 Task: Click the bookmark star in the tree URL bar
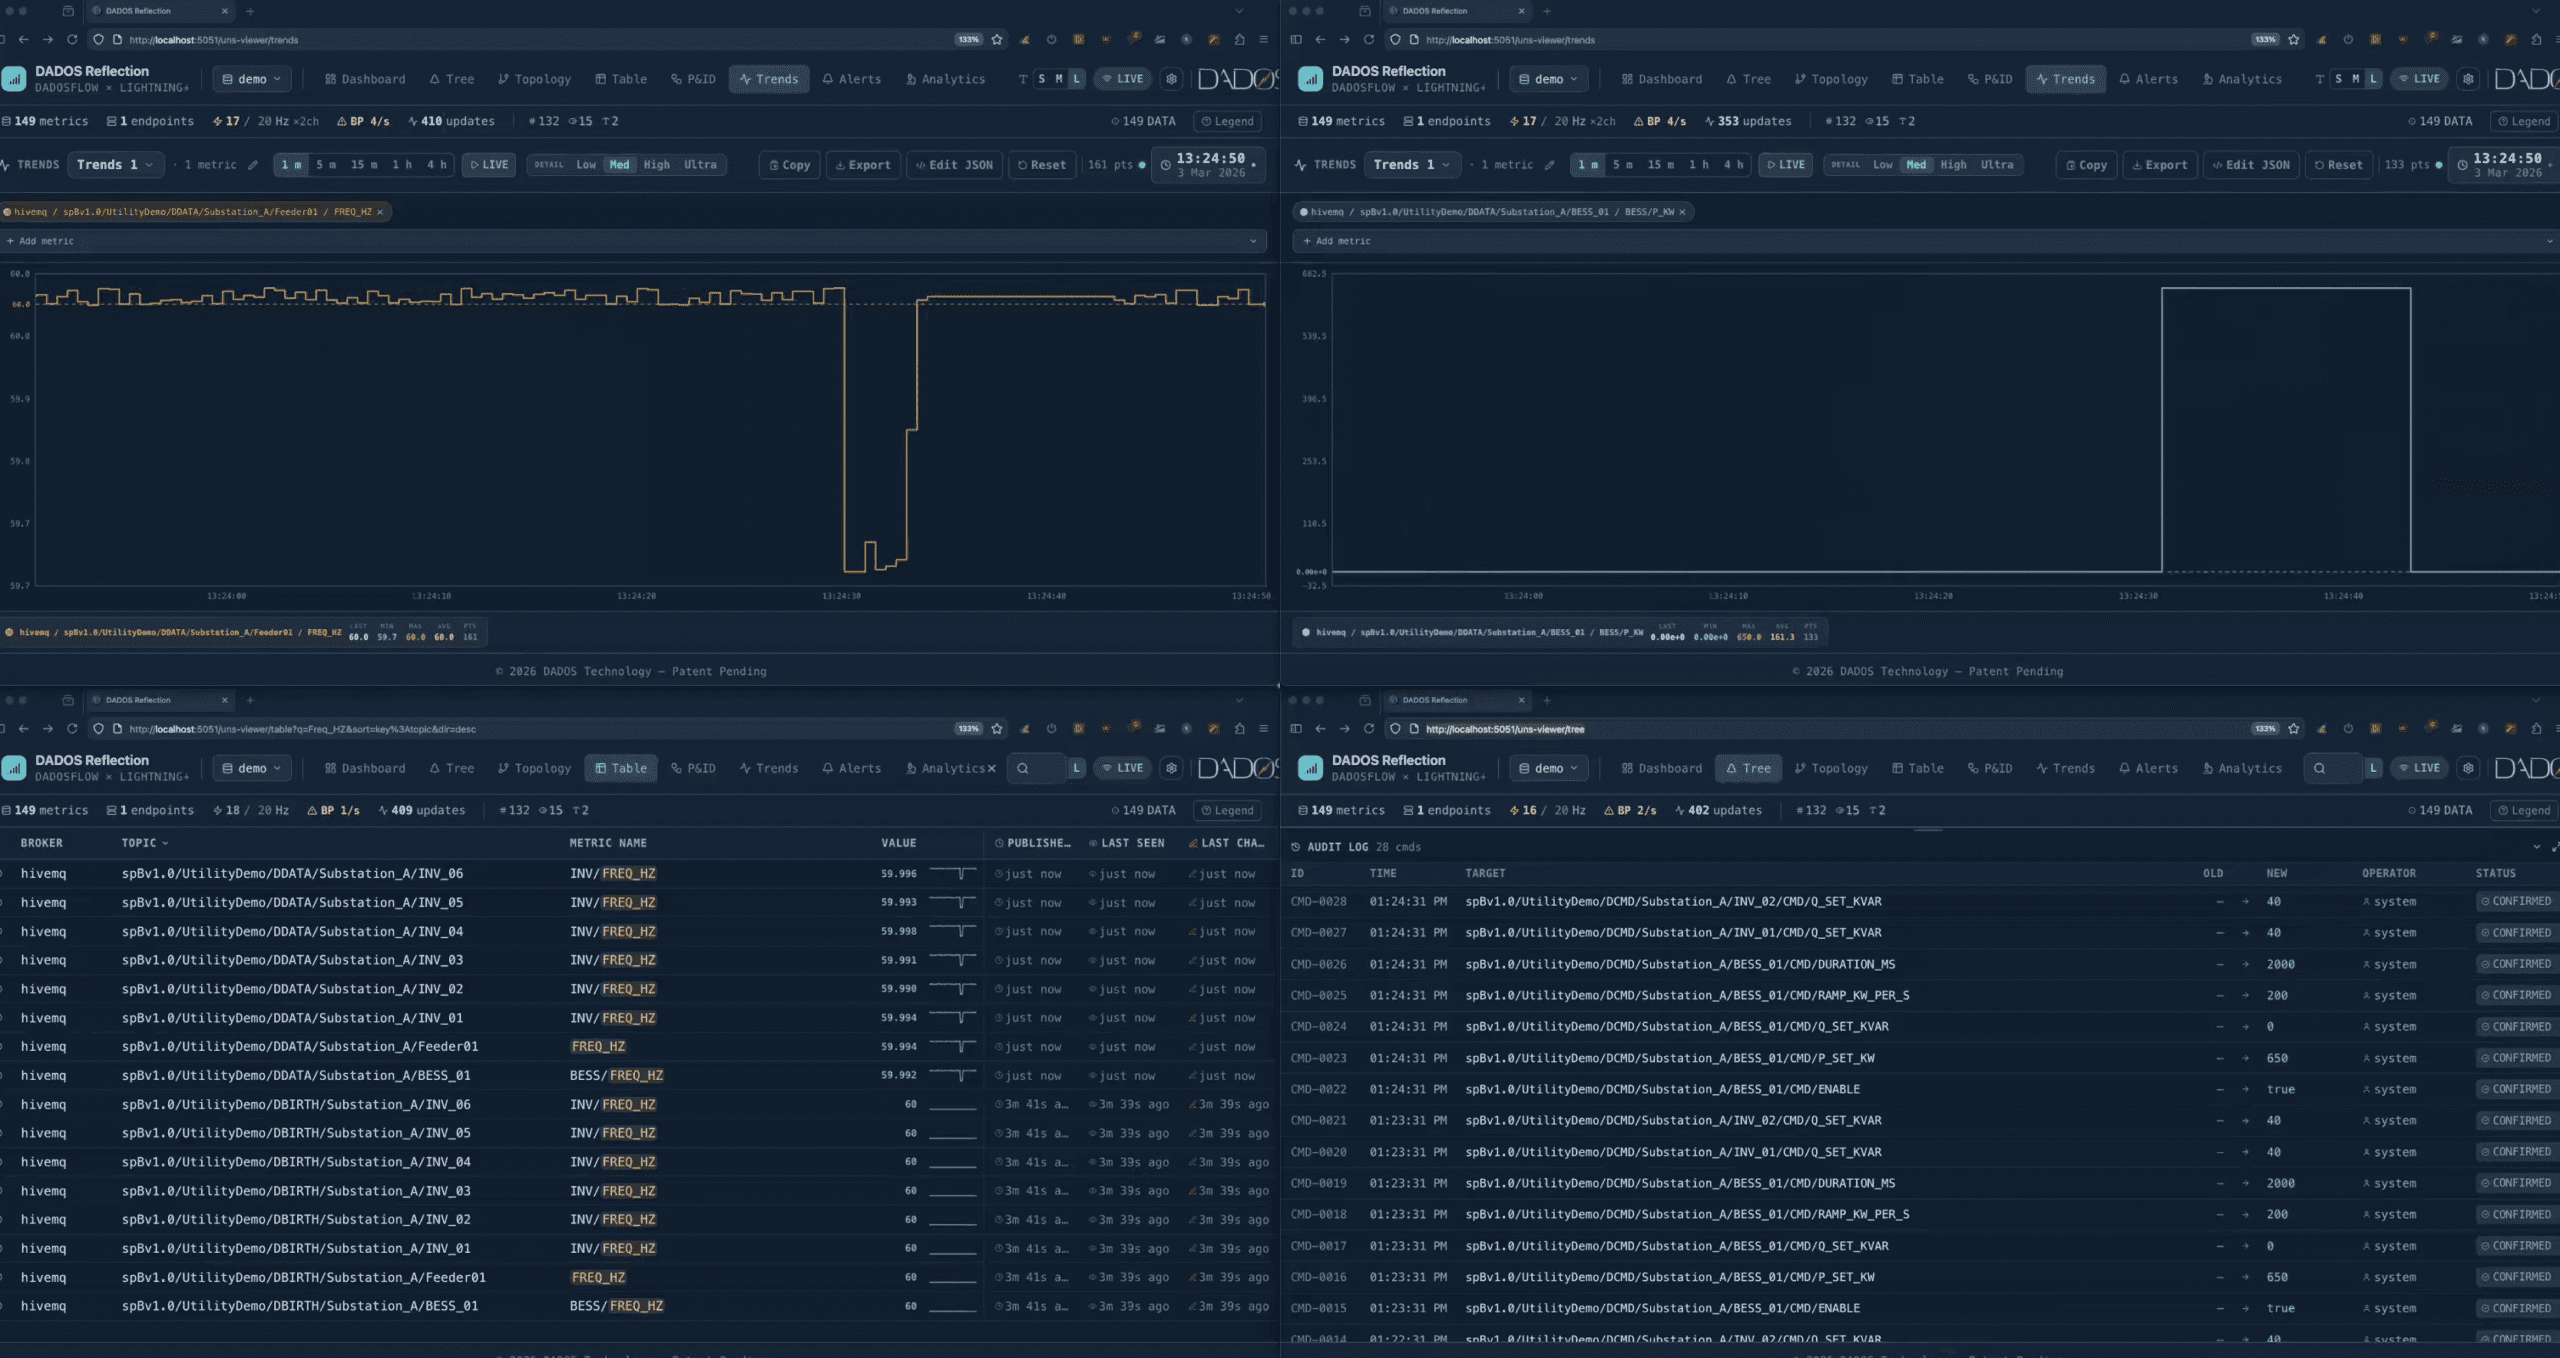pyautogui.click(x=2293, y=729)
